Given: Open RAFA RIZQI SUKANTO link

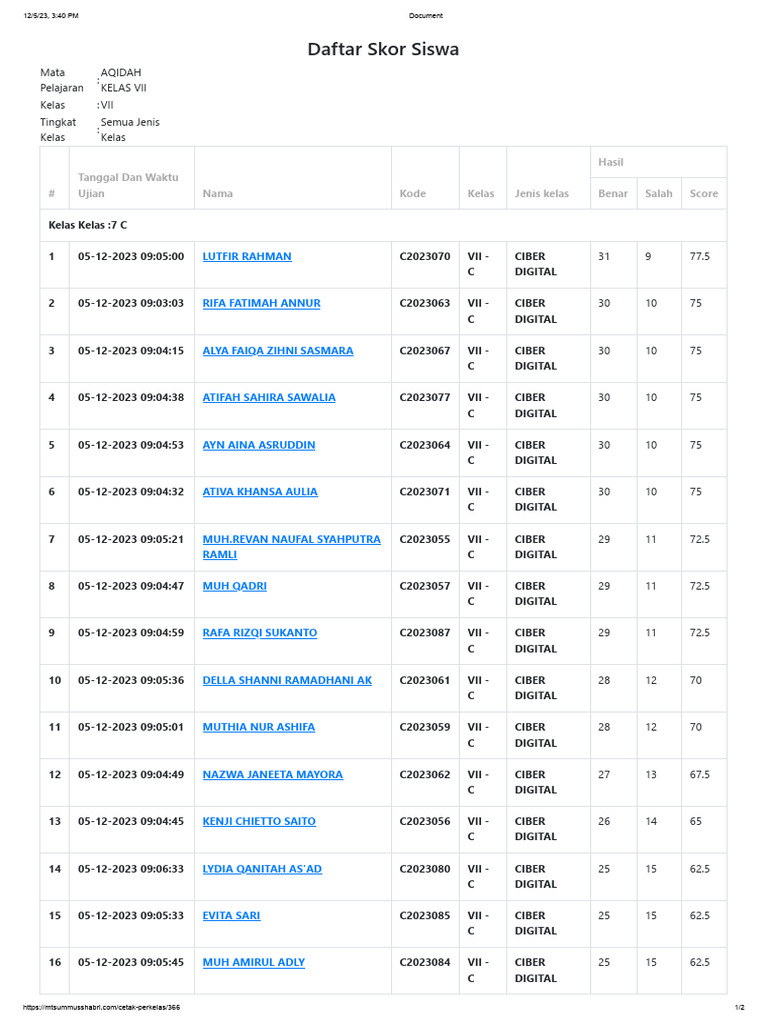Looking at the screenshot, I should click(x=260, y=633).
